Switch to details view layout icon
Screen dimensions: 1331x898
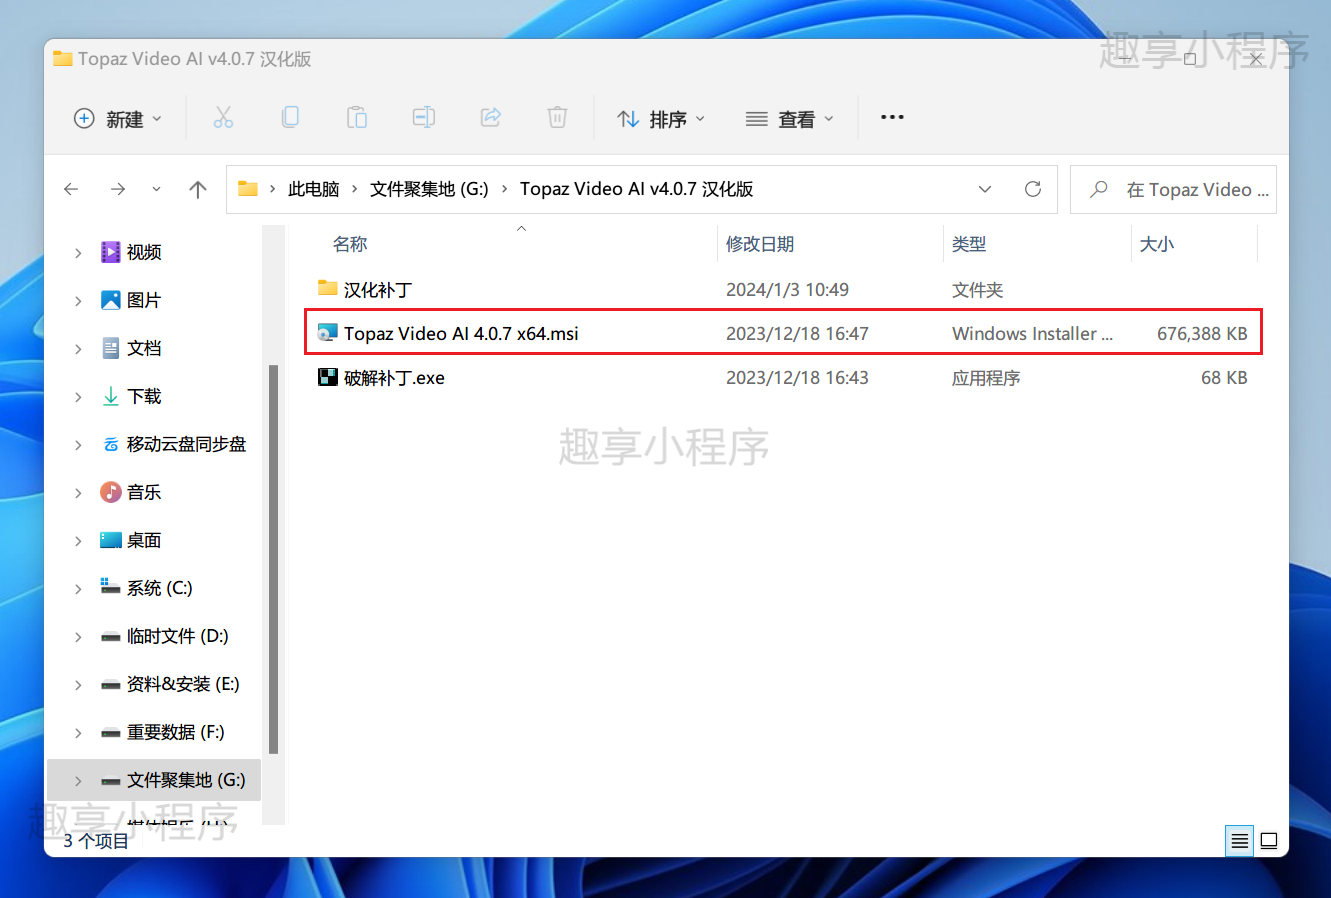[x=1240, y=841]
